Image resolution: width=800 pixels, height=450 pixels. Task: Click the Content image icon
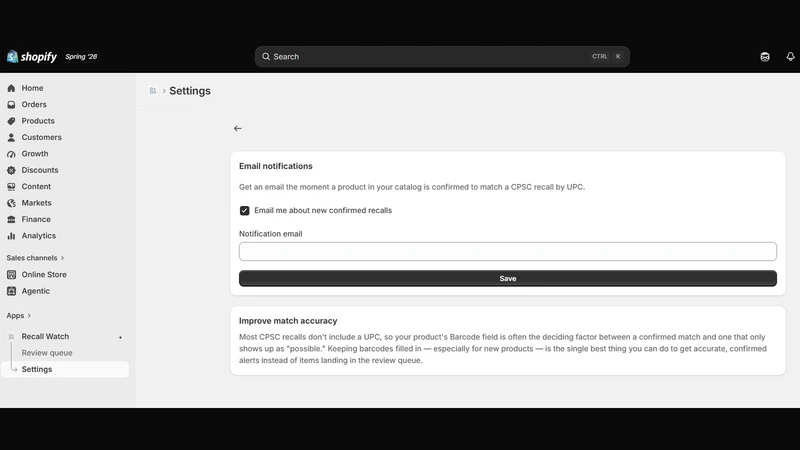(11, 187)
